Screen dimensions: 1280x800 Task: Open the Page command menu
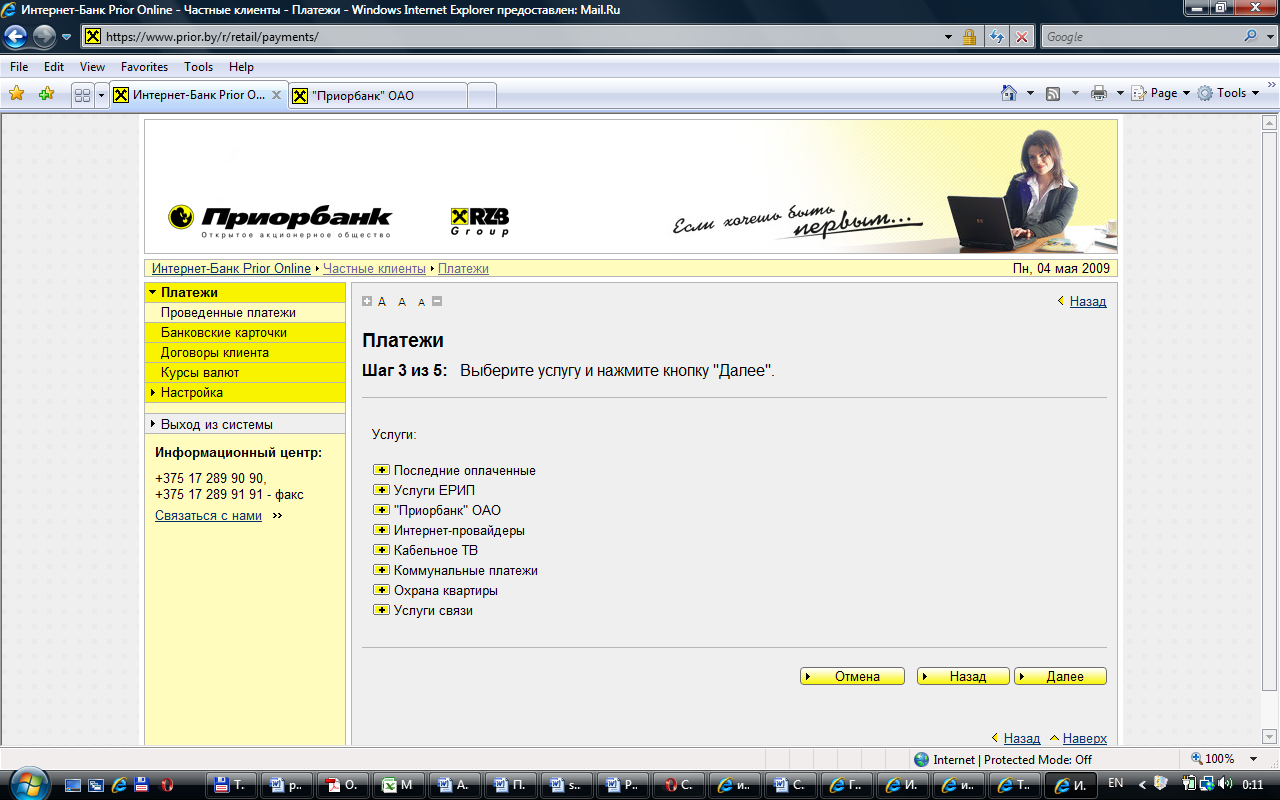1161,93
